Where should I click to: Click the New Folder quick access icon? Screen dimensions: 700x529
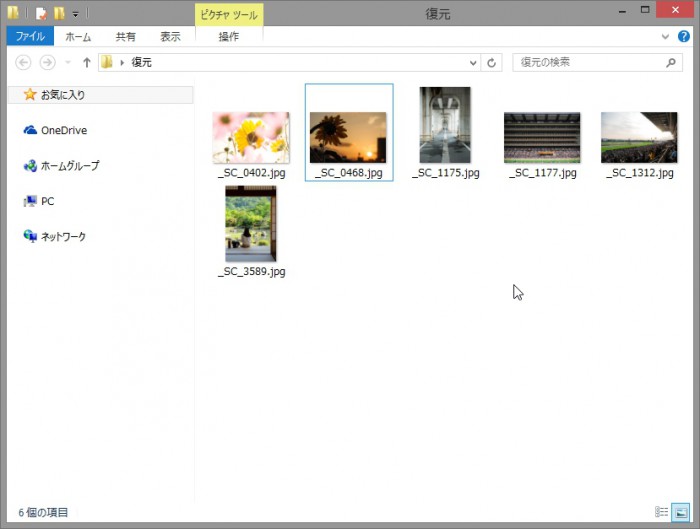pos(59,13)
